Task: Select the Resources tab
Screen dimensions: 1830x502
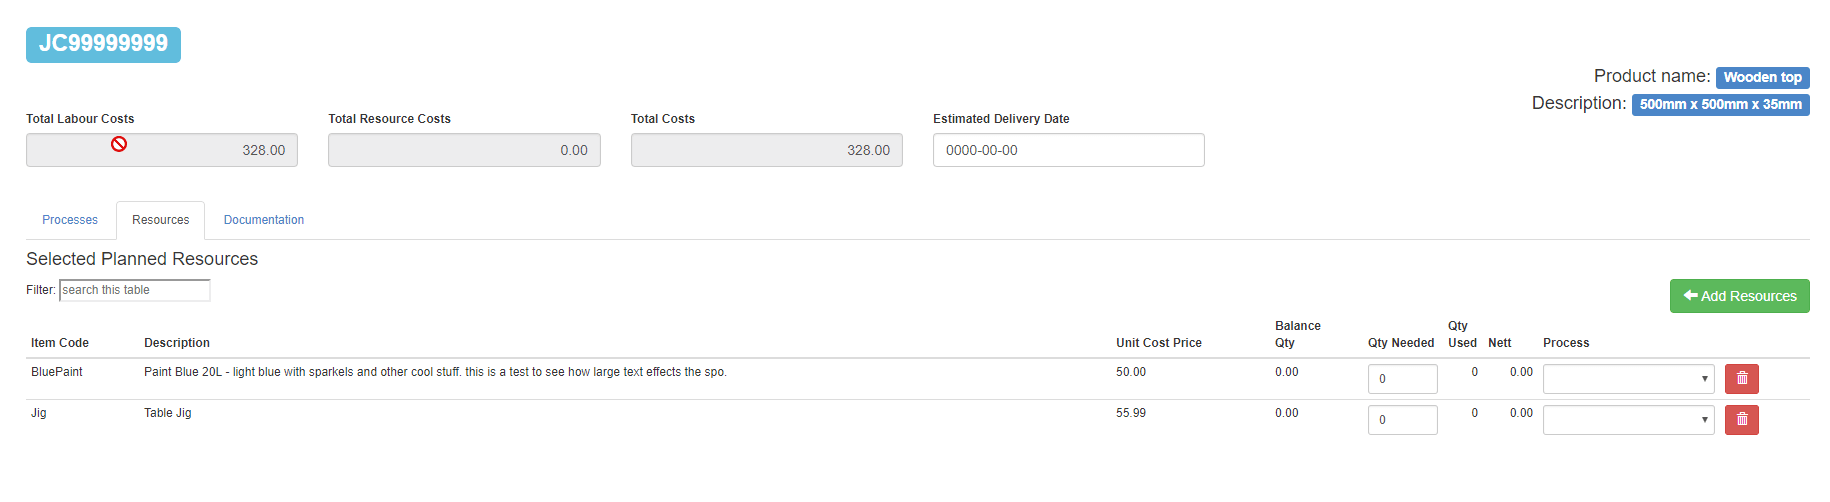Action: (160, 220)
